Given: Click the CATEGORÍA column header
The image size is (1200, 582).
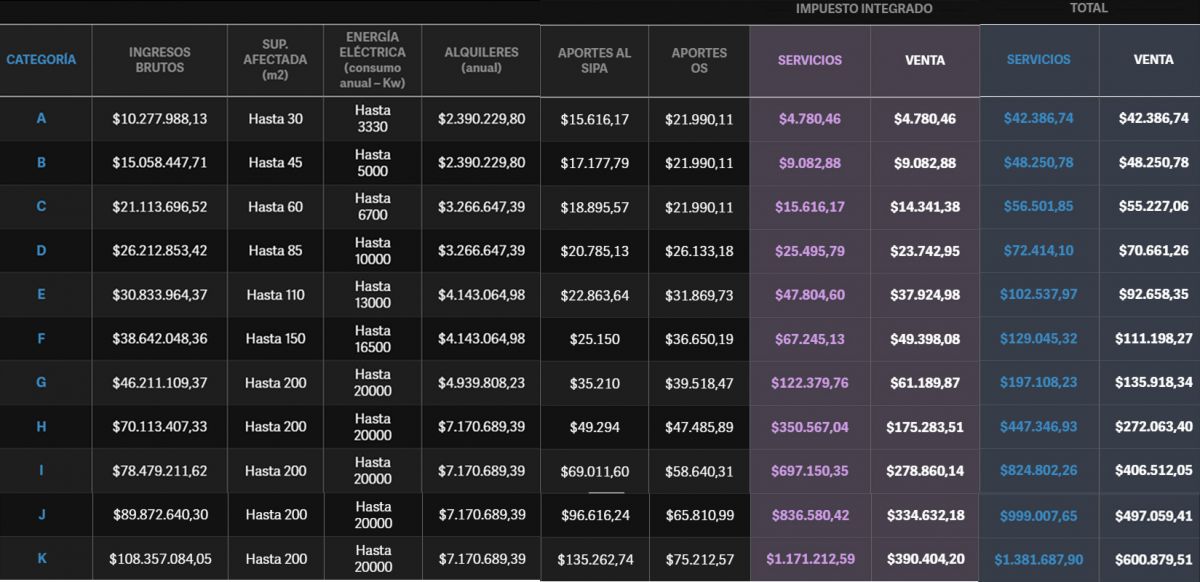Looking at the screenshot, I should [x=41, y=60].
